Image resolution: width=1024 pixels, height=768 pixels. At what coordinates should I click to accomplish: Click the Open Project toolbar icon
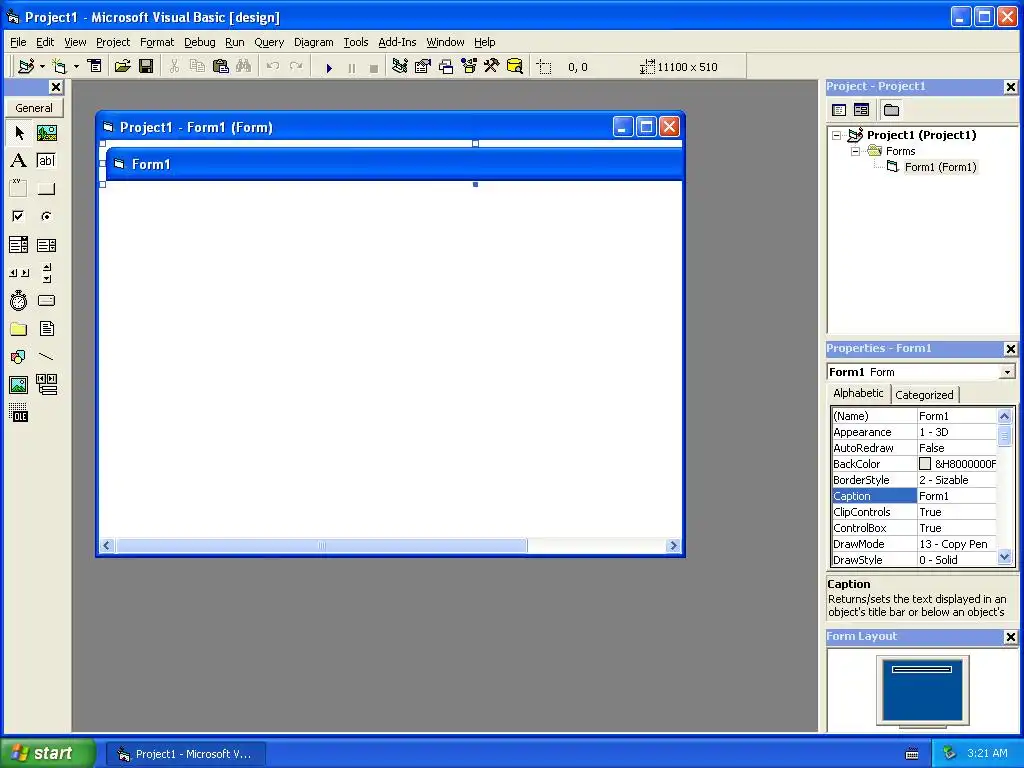123,67
